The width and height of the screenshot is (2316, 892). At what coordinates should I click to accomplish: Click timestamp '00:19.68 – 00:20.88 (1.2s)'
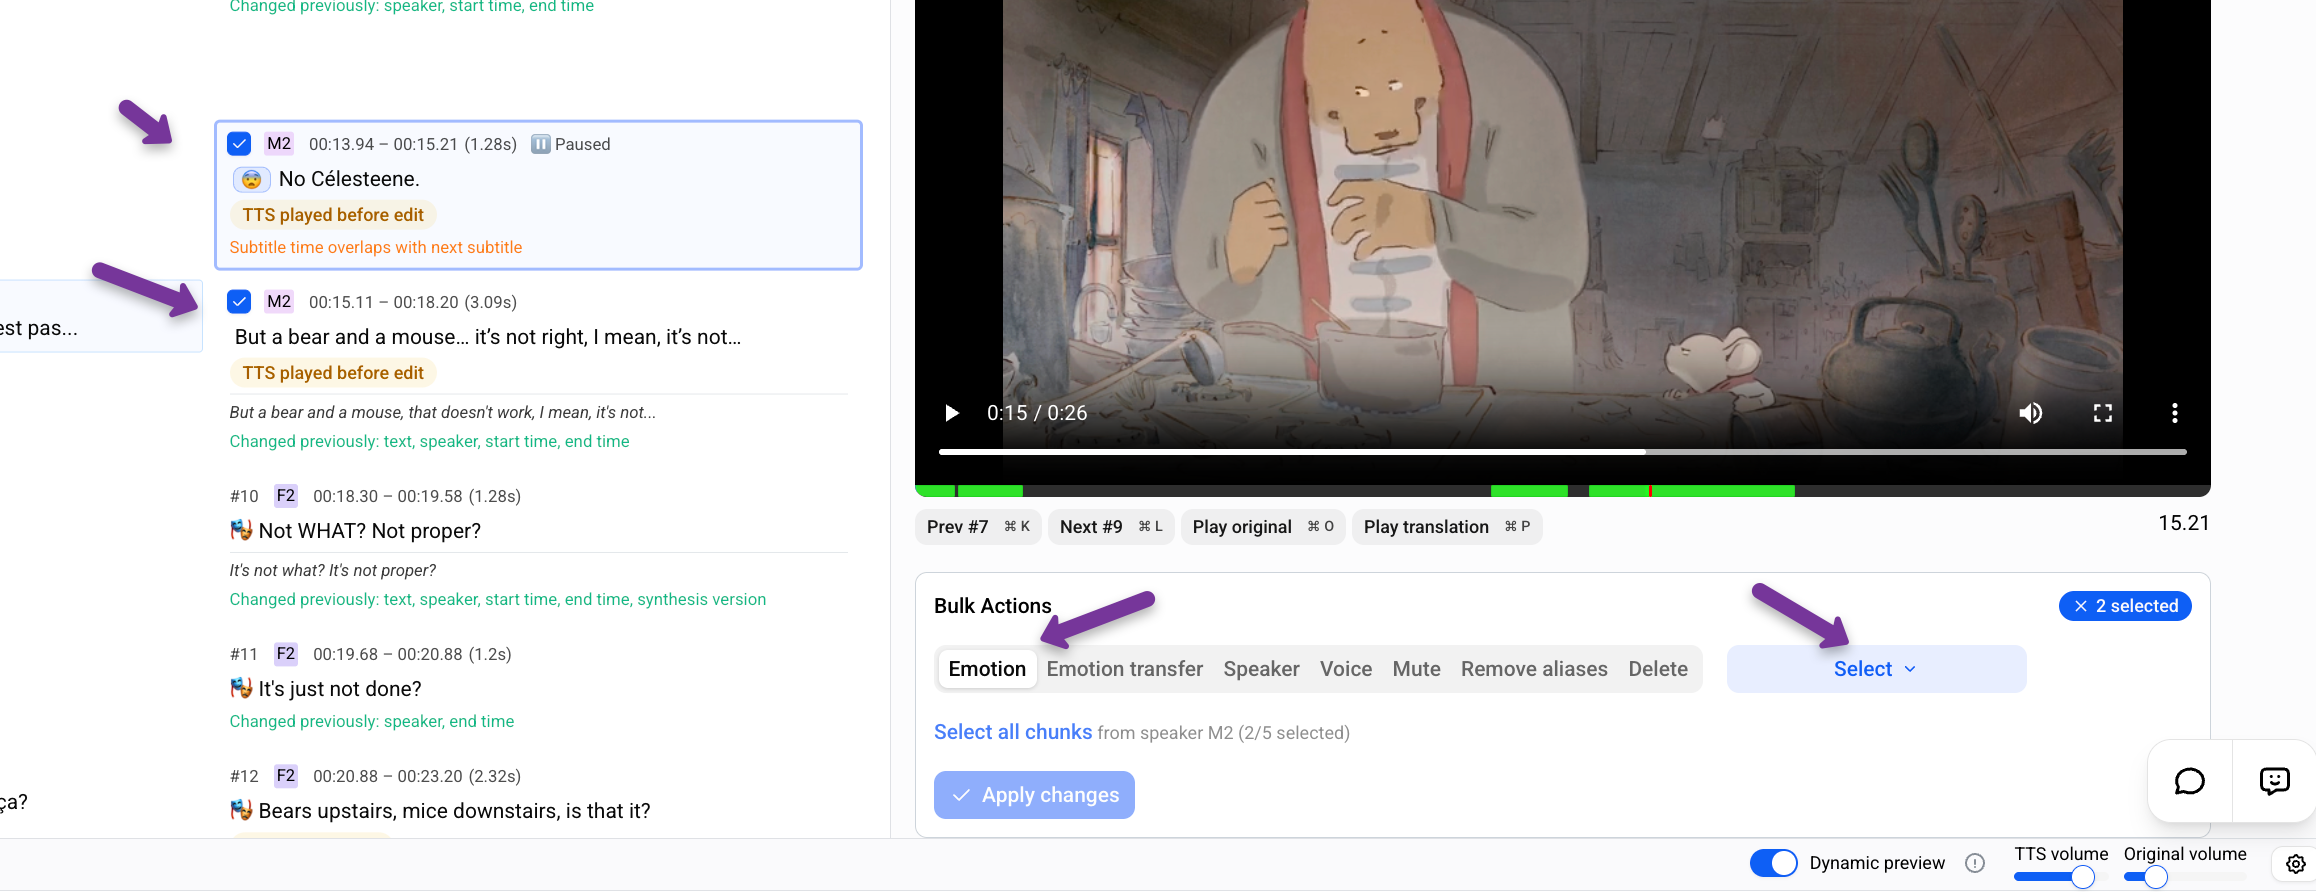(x=412, y=654)
